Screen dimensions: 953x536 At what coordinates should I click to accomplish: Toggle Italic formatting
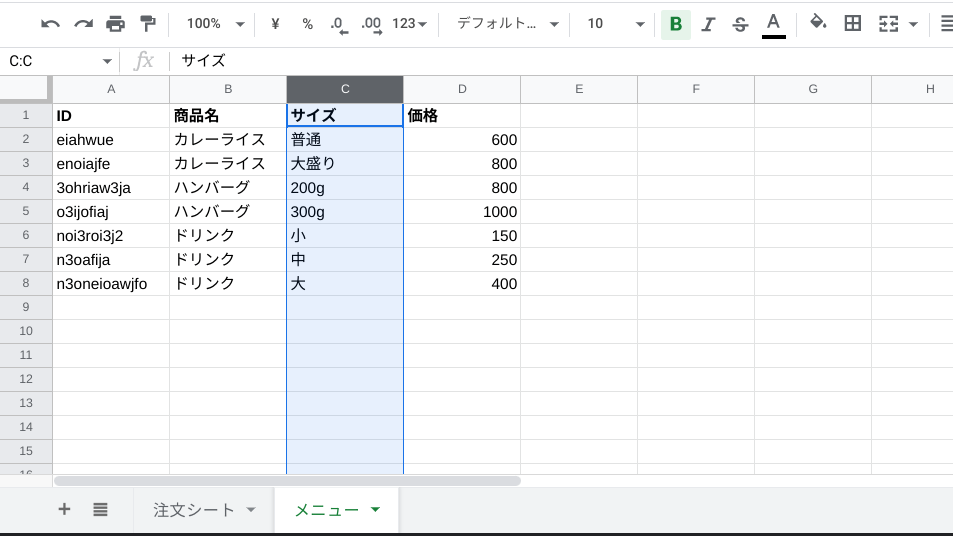point(708,24)
